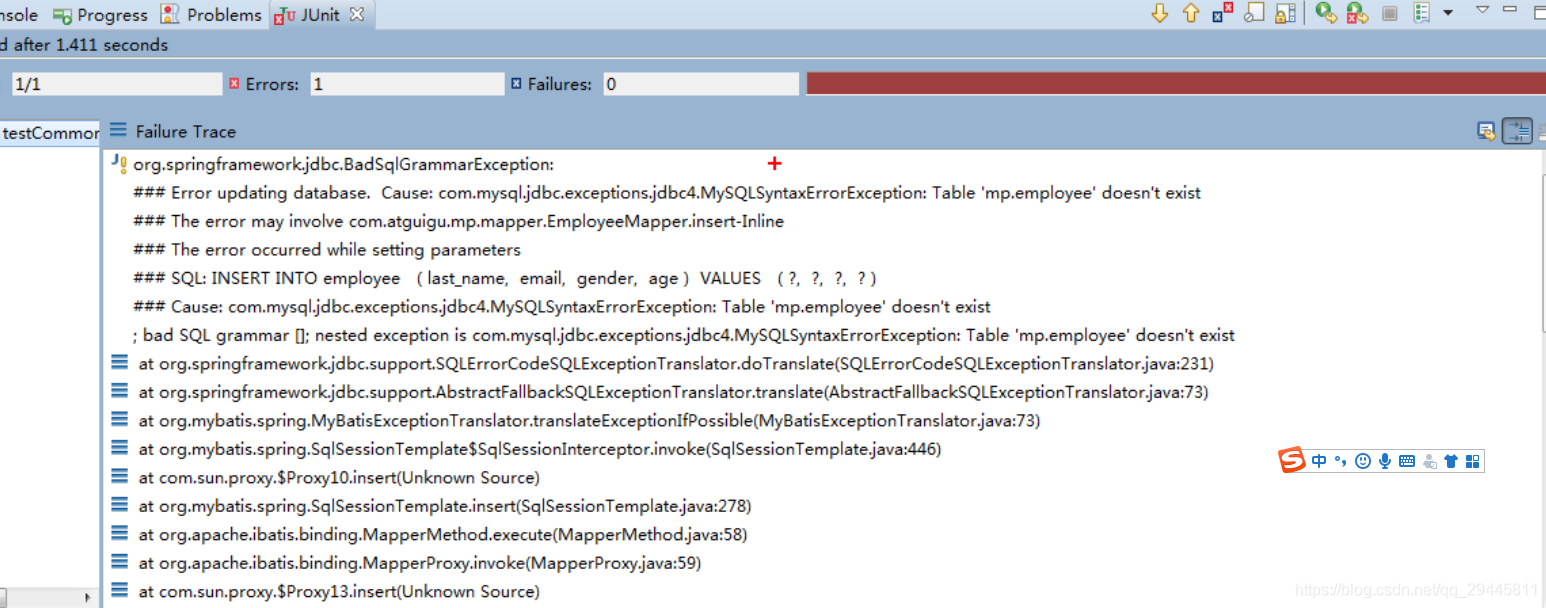Viewport: 1546px width, 608px height.
Task: Switch to the Problems tab
Action: [x=211, y=15]
